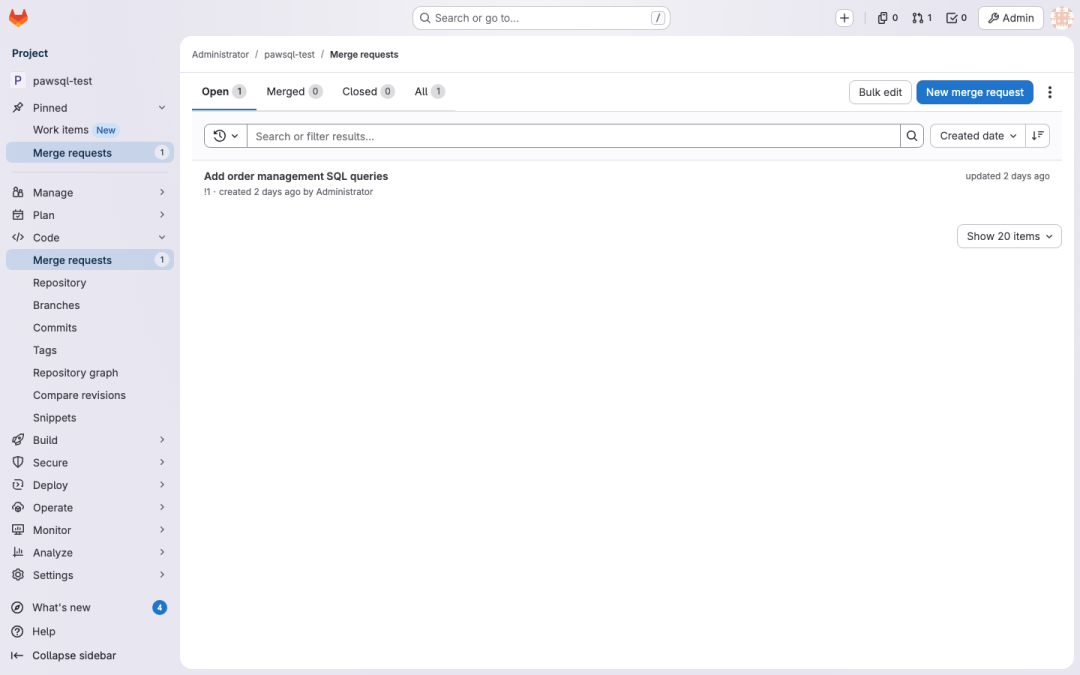Expand the Operate section
This screenshot has width=1080, height=675.
coord(90,508)
